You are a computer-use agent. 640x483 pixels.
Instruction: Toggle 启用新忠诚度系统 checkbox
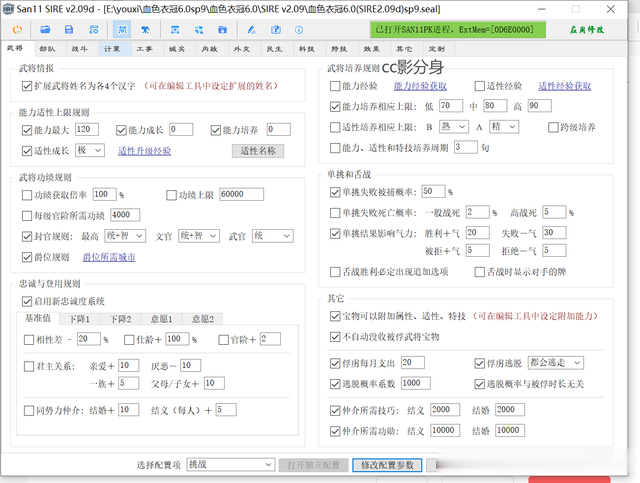(27, 300)
